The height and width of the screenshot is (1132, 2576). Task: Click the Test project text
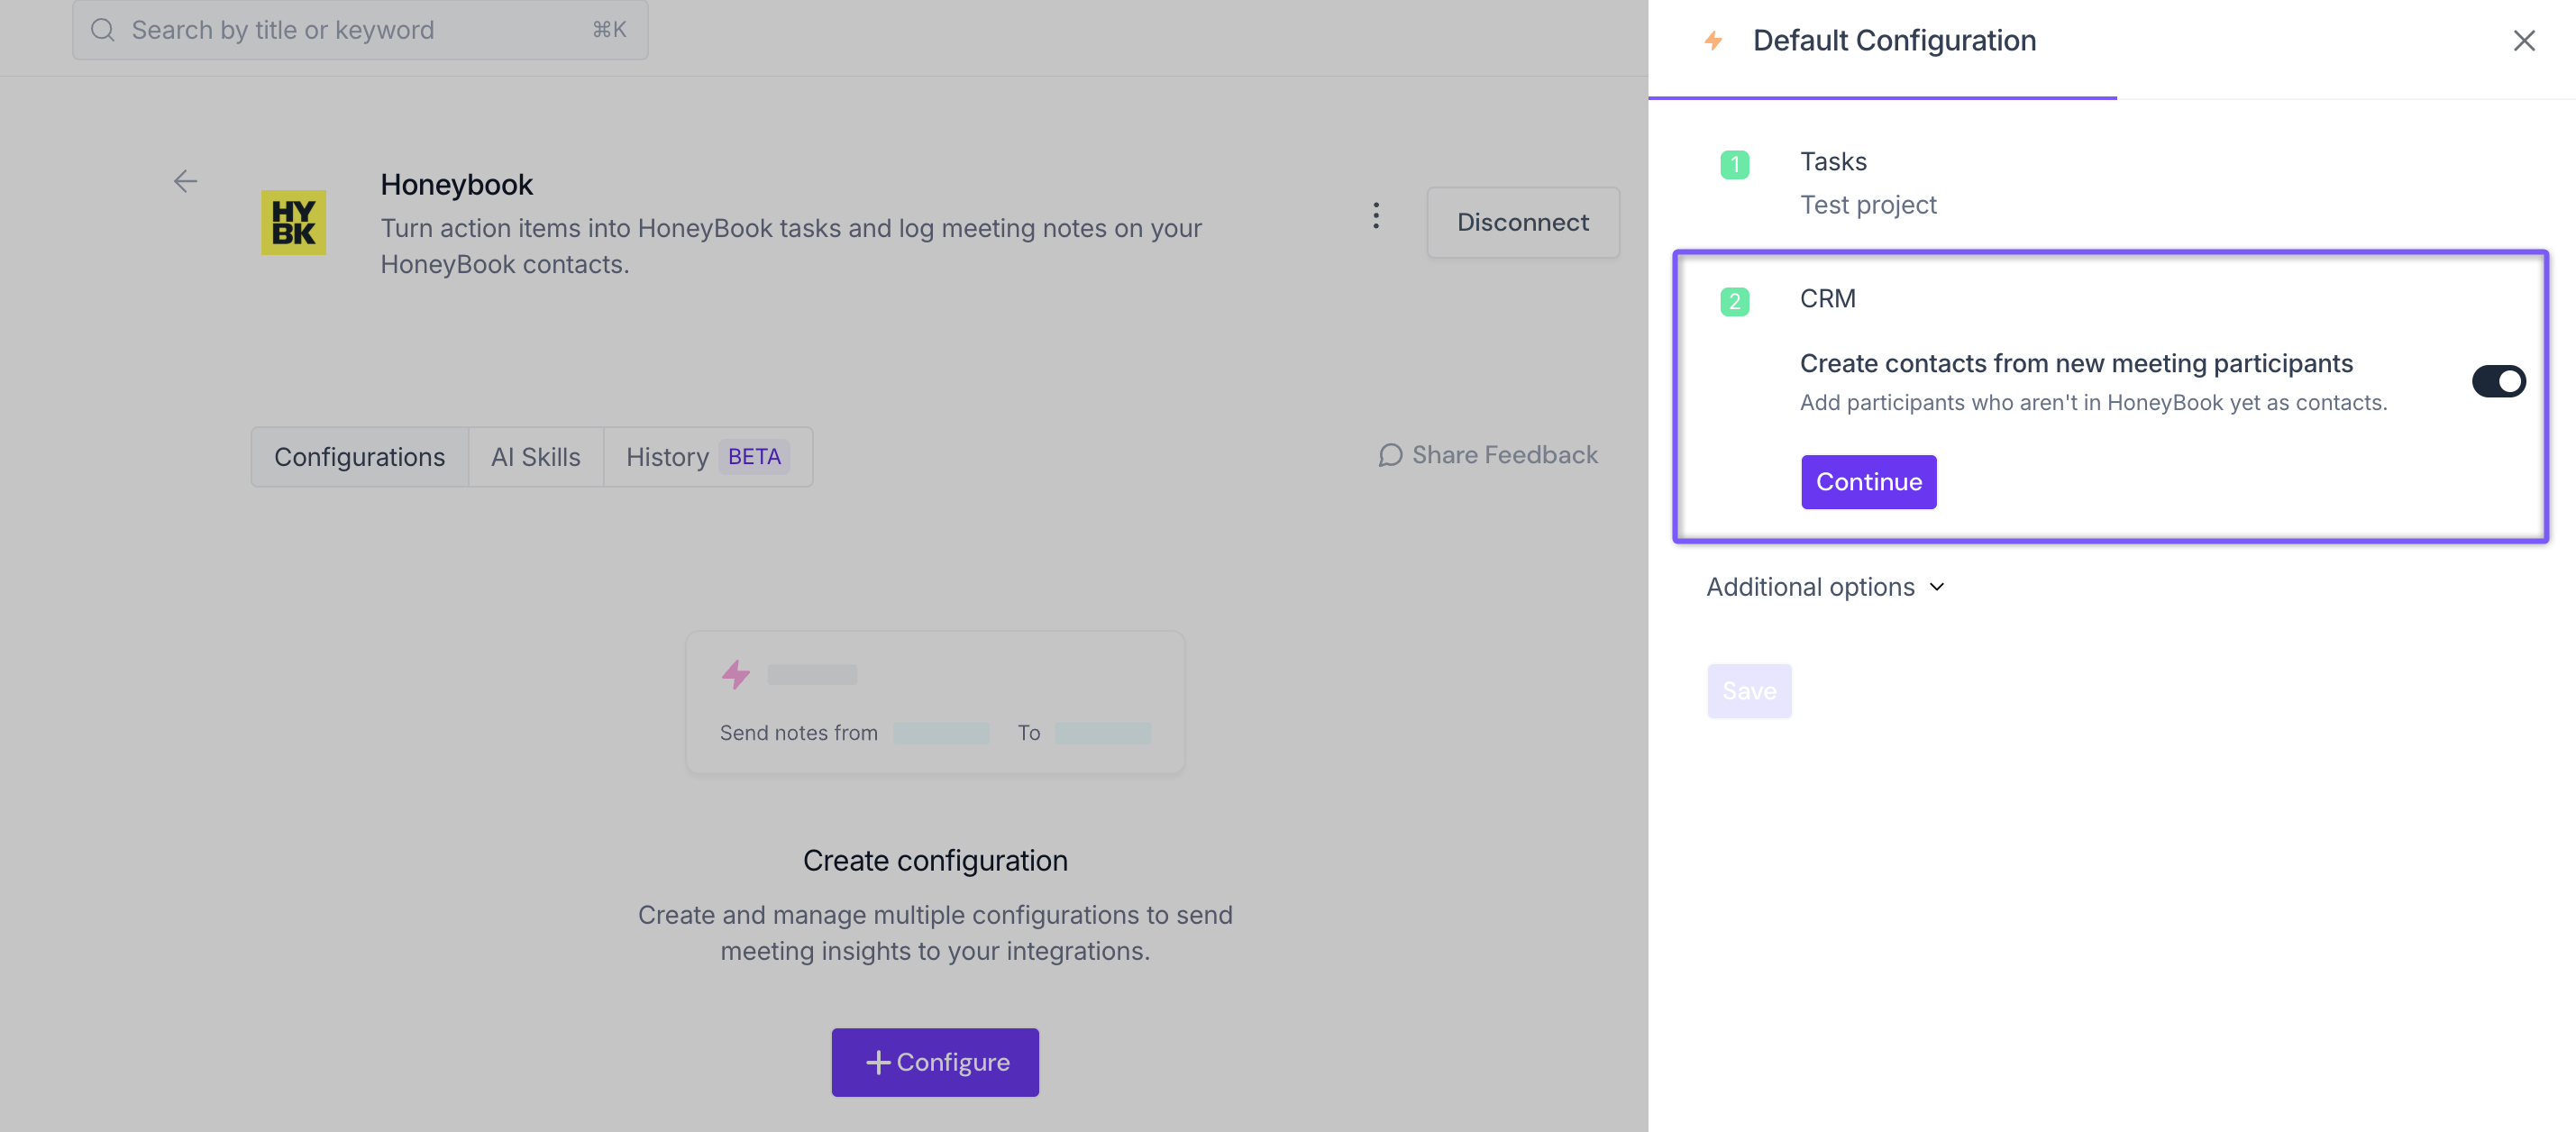(1868, 205)
